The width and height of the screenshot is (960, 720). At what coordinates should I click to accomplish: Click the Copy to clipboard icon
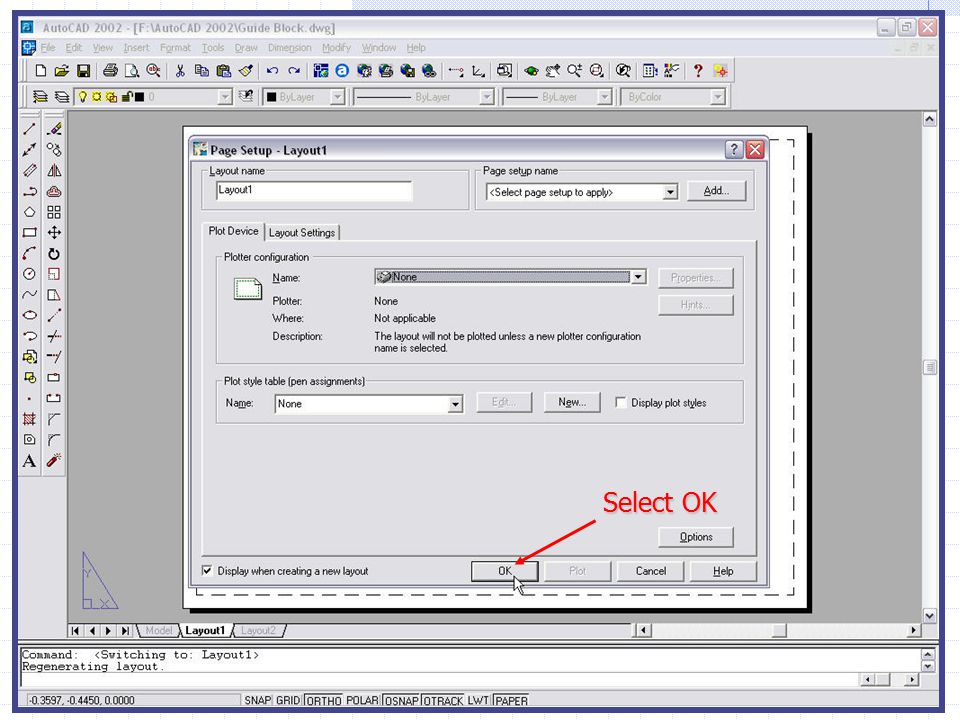click(201, 71)
